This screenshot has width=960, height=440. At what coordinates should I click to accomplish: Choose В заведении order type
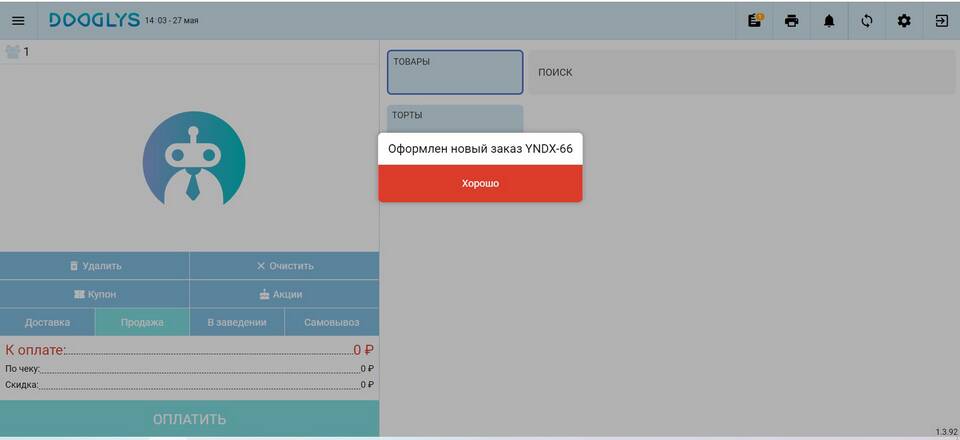point(237,322)
